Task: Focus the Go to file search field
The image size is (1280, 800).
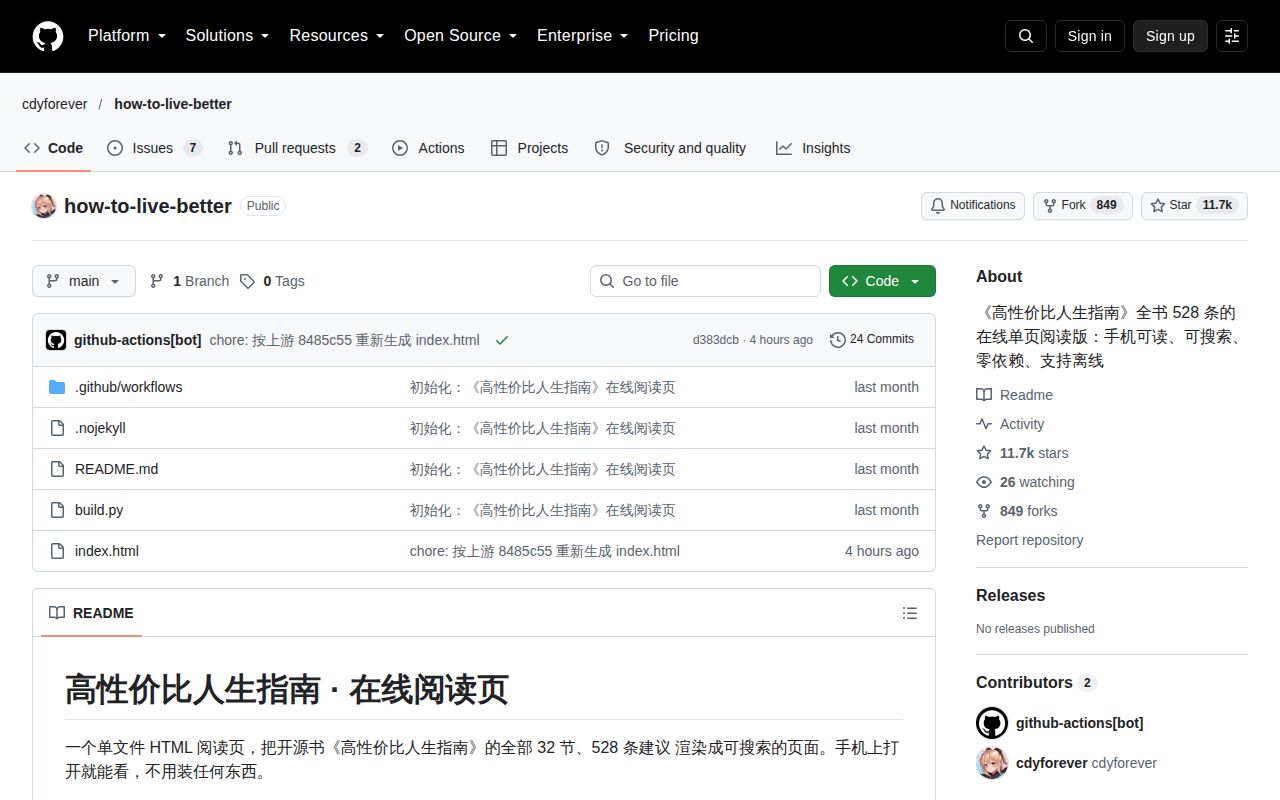Action: pyautogui.click(x=705, y=281)
